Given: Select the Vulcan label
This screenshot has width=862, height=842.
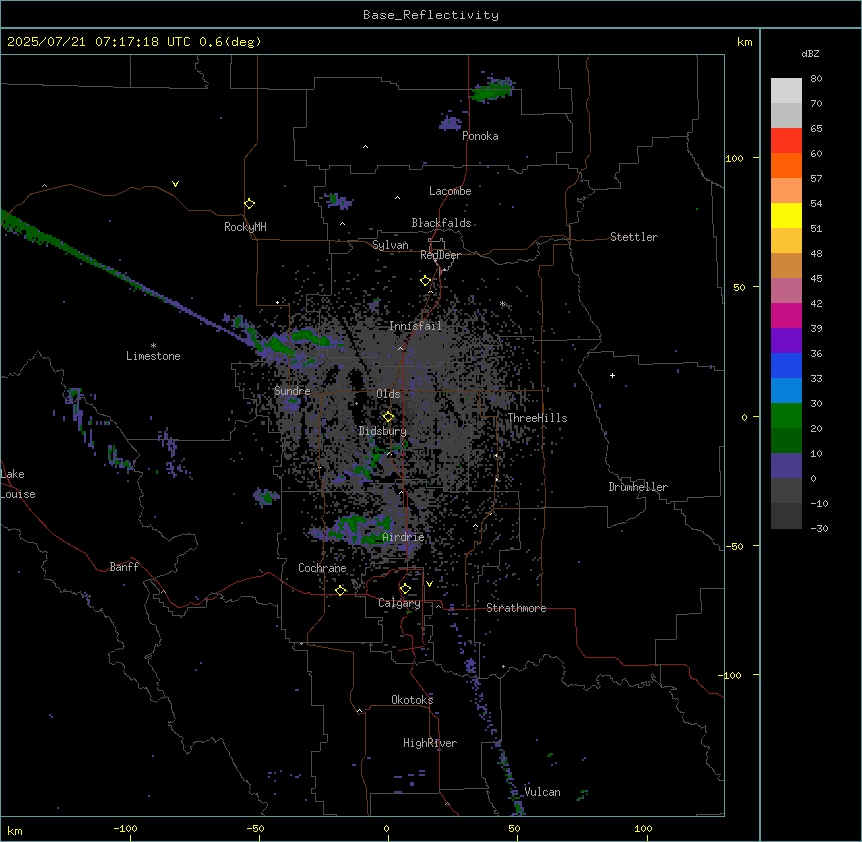Looking at the screenshot, I should coord(542,792).
